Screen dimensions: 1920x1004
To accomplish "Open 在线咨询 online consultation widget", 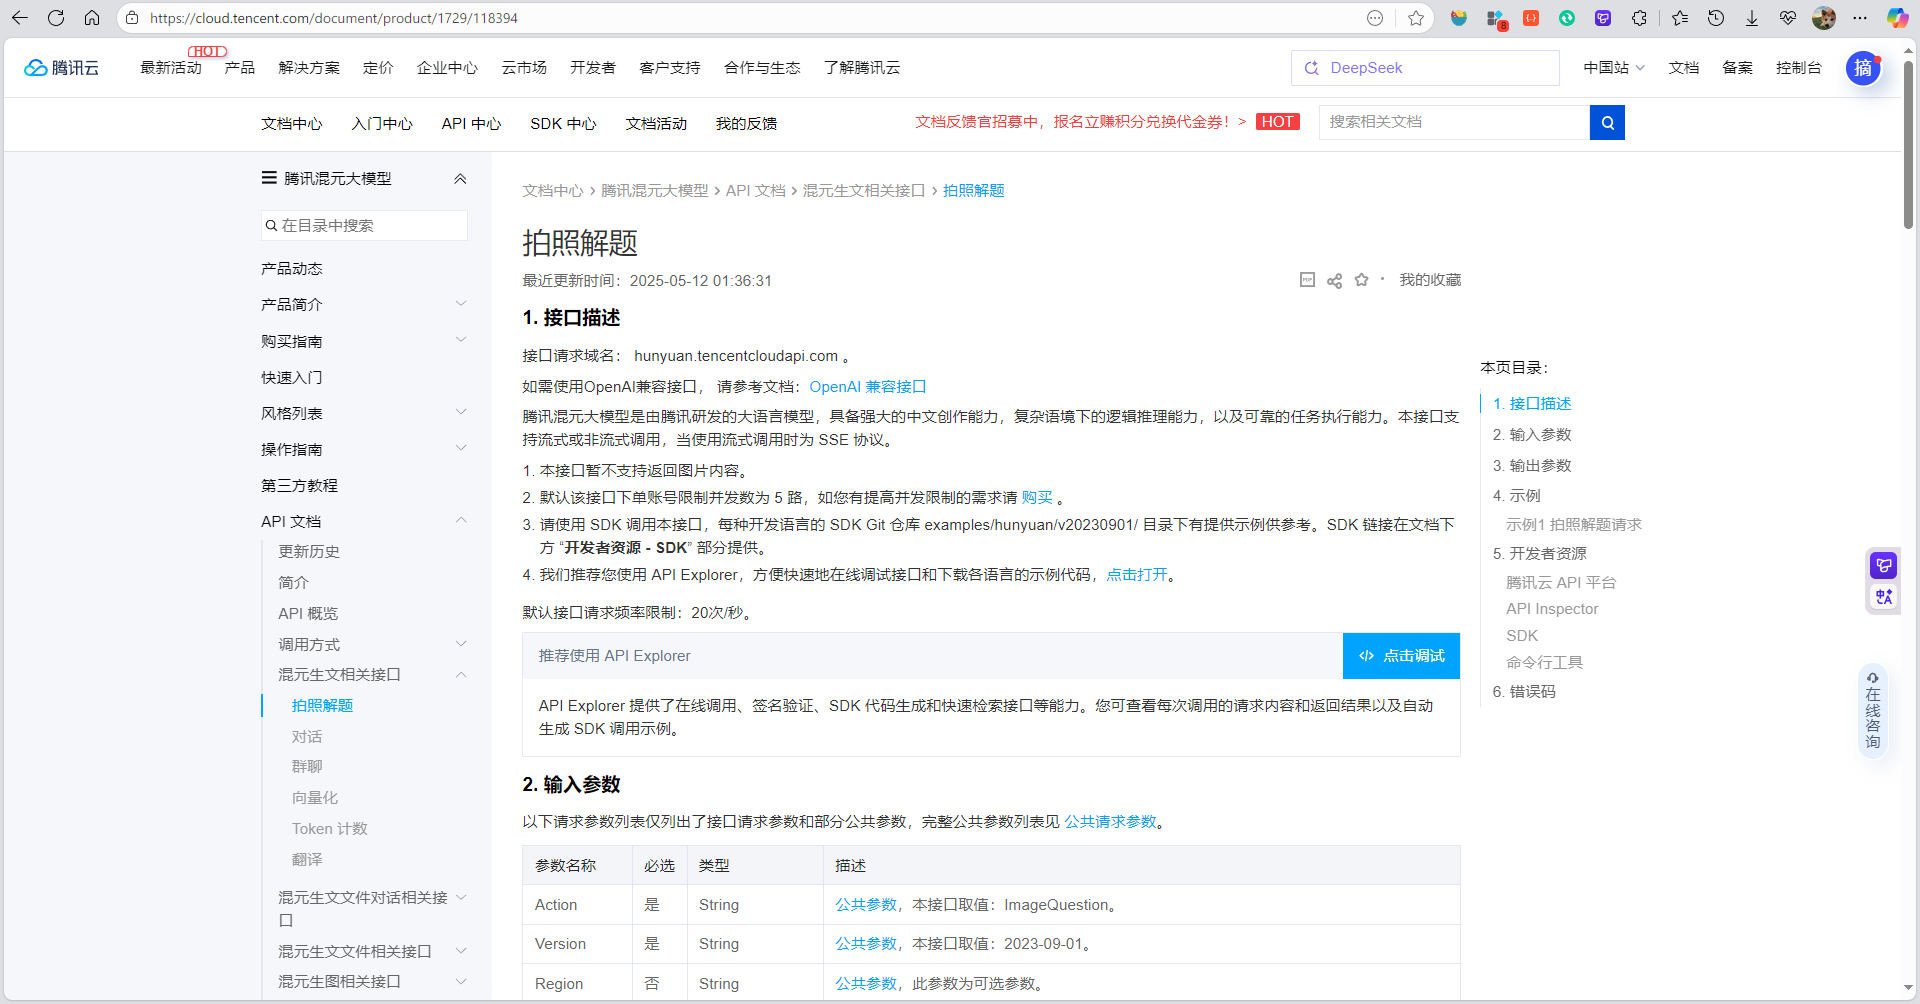I will (x=1872, y=710).
